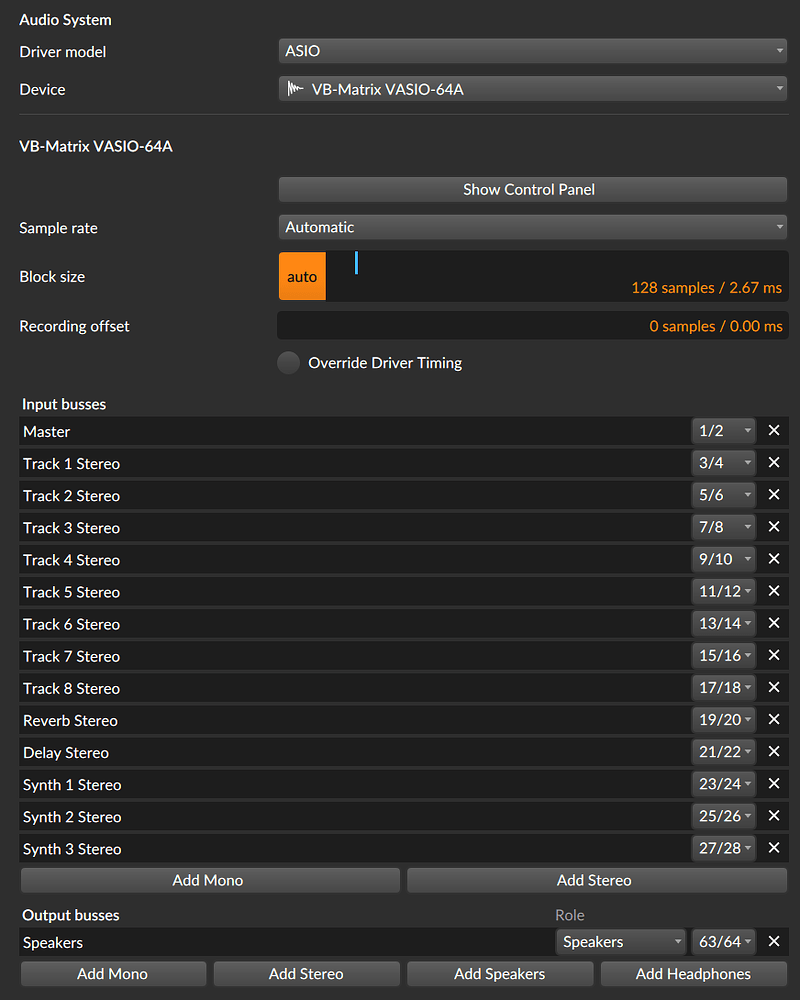
Task: Open the Driver model dropdown showing ASIO
Action: (x=532, y=50)
